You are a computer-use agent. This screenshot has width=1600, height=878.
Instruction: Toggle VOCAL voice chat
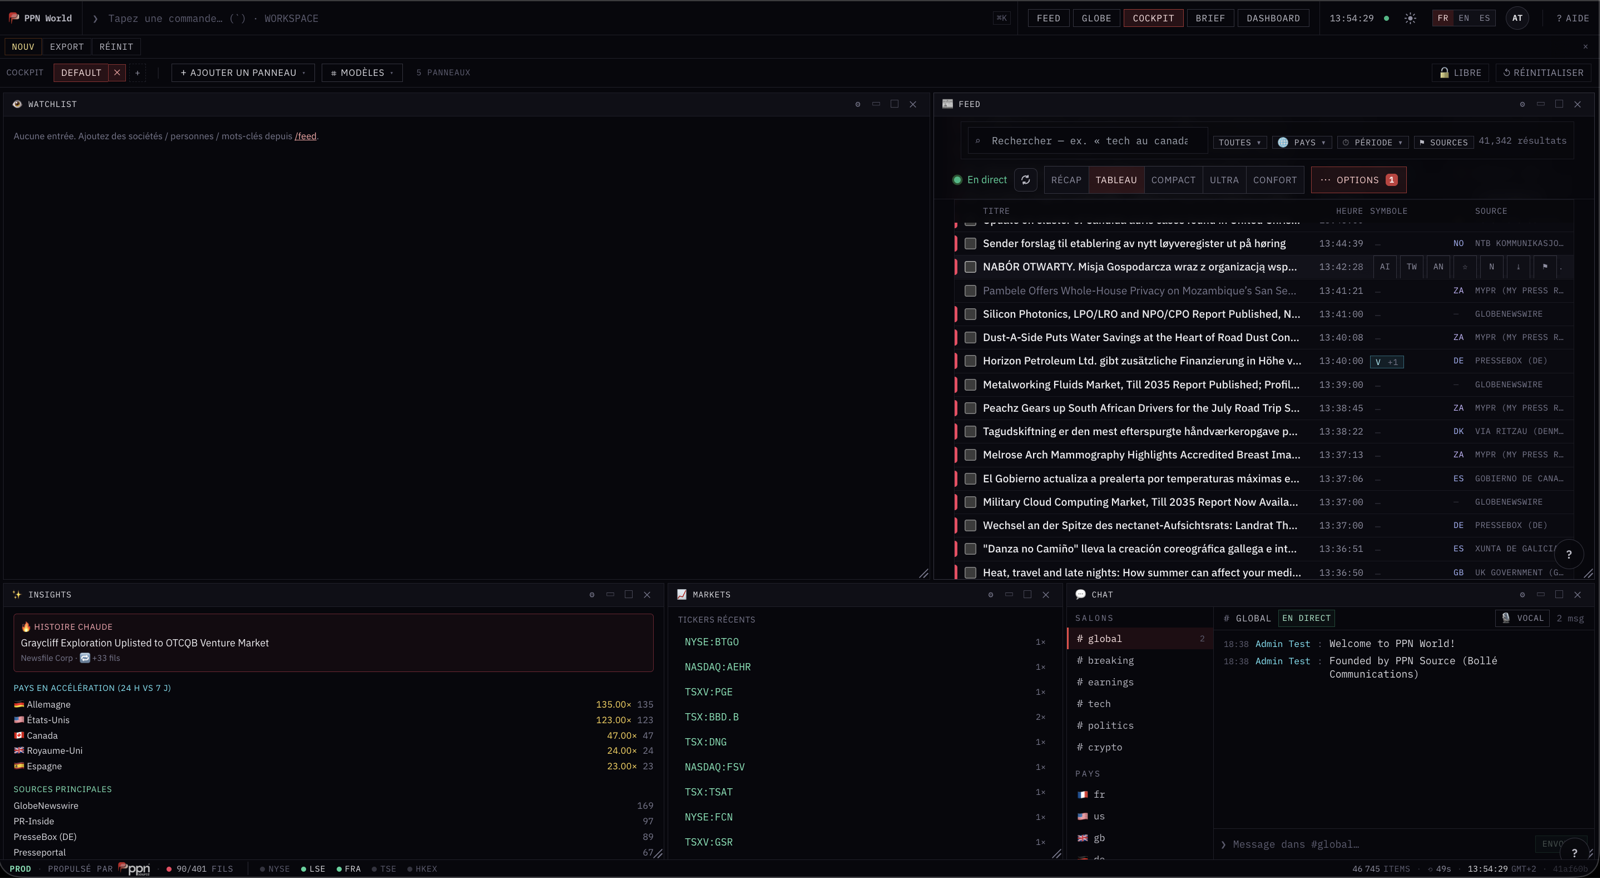pos(1523,618)
